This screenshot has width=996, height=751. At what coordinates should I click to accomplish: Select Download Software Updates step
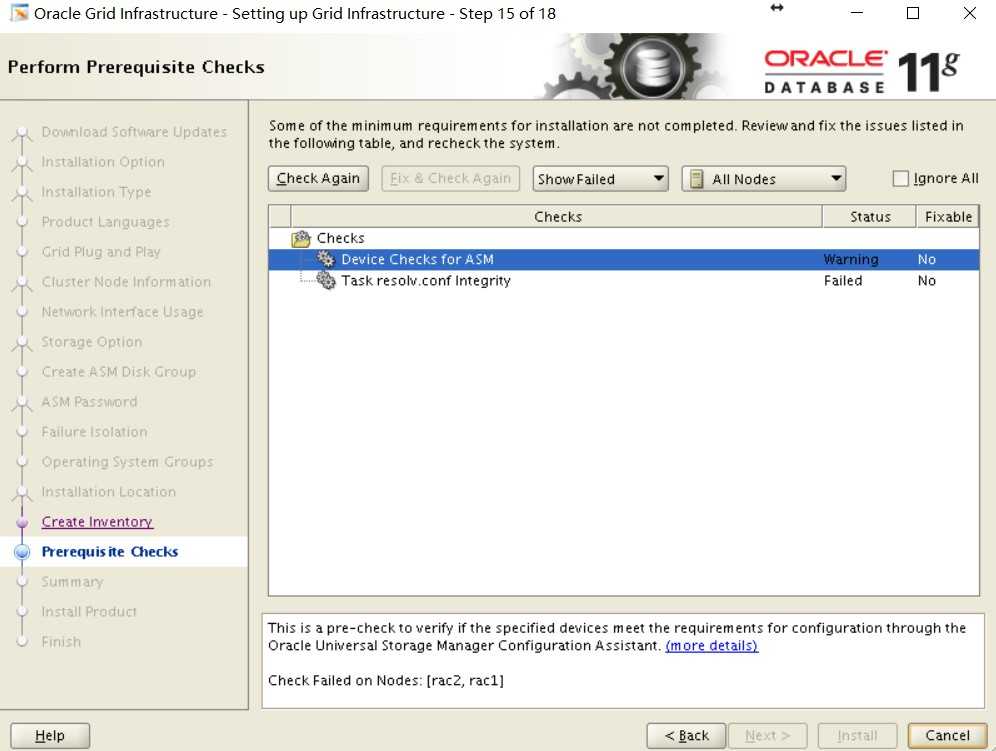pos(134,132)
